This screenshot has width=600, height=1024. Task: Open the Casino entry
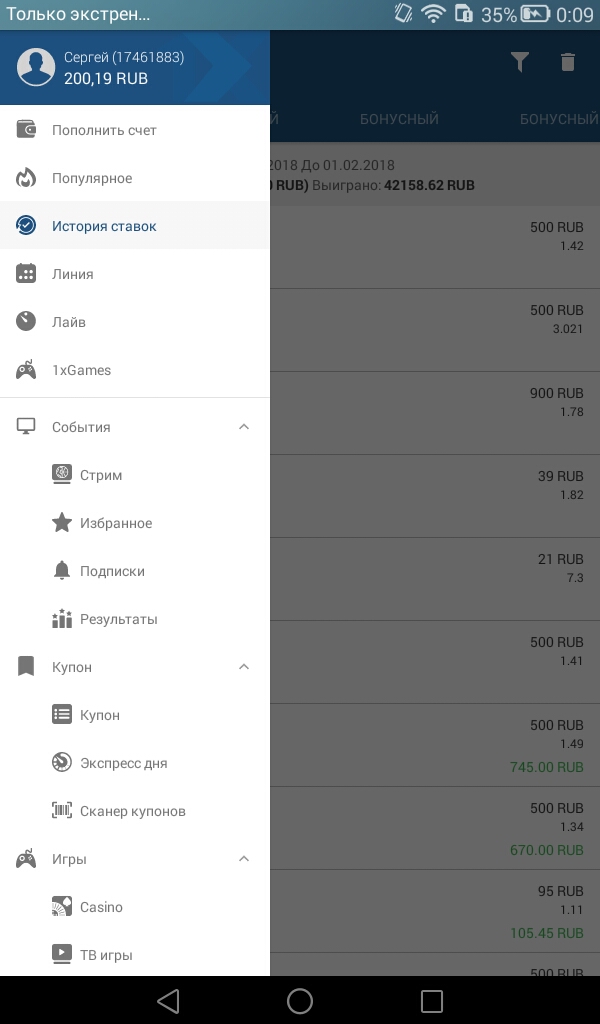101,907
